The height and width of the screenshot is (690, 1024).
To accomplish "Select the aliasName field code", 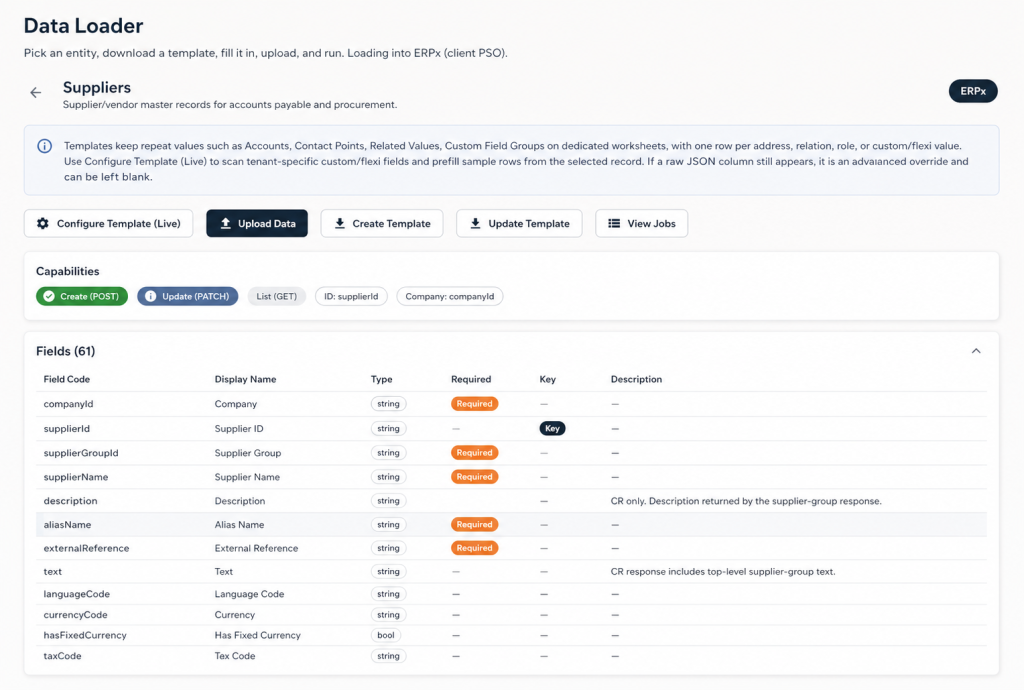I will 67,525.
